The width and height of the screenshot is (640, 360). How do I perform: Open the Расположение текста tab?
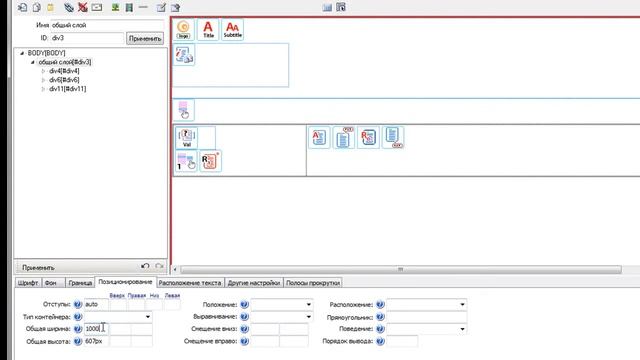[190, 283]
